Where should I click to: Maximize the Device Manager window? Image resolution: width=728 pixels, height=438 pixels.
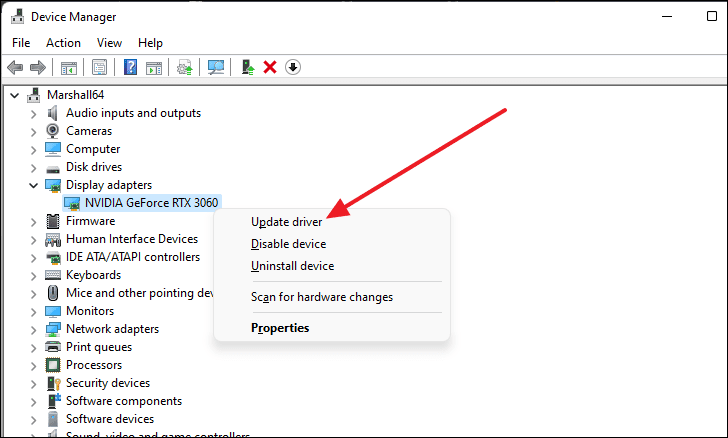tap(712, 16)
